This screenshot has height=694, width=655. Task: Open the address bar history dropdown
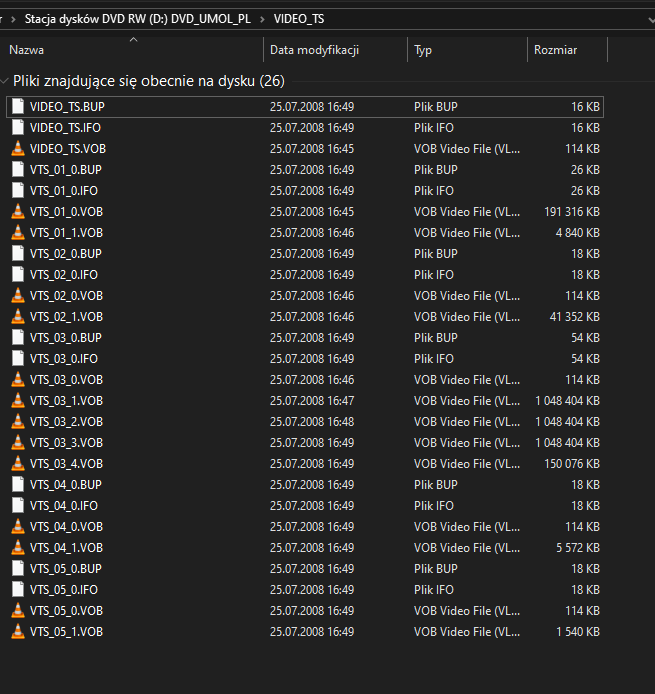(651, 19)
